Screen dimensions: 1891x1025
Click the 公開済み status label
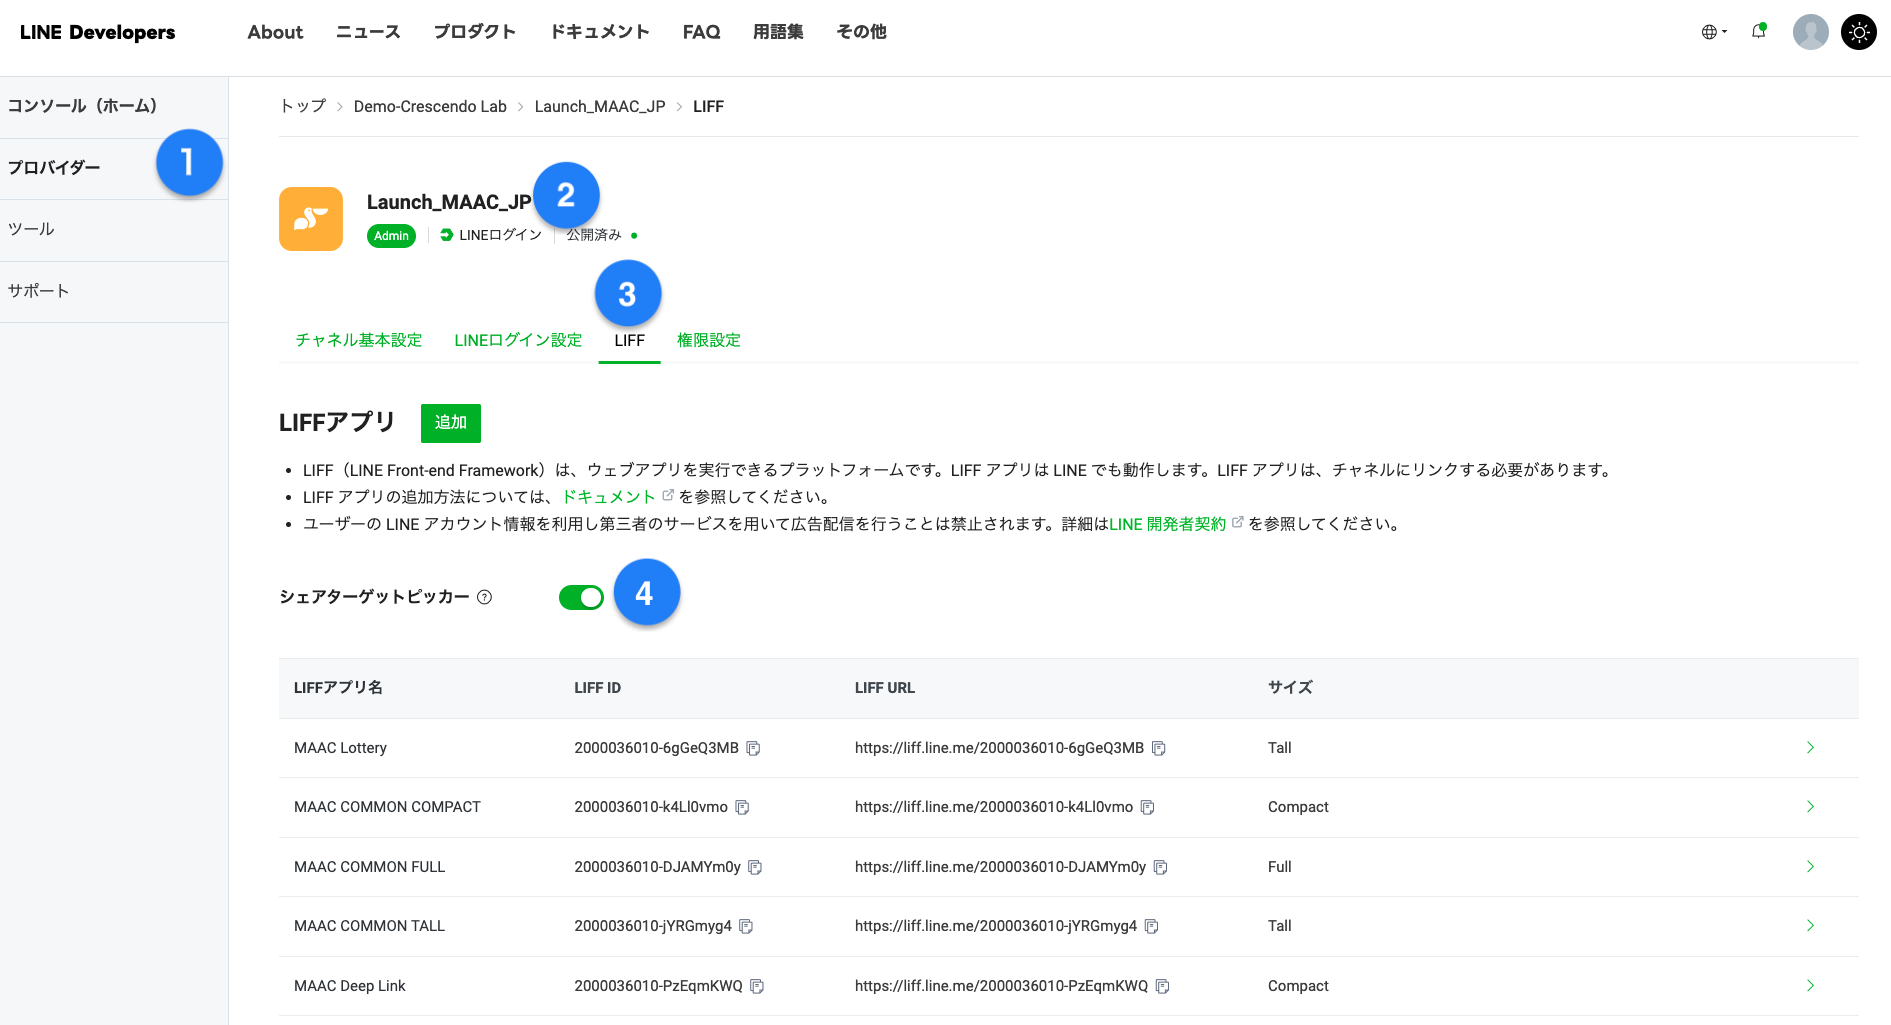point(594,235)
